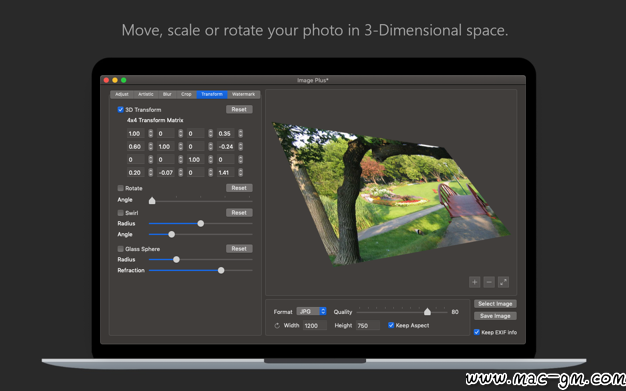This screenshot has width=626, height=391.
Task: Click the fit-to-window expand icon
Action: [x=503, y=282]
